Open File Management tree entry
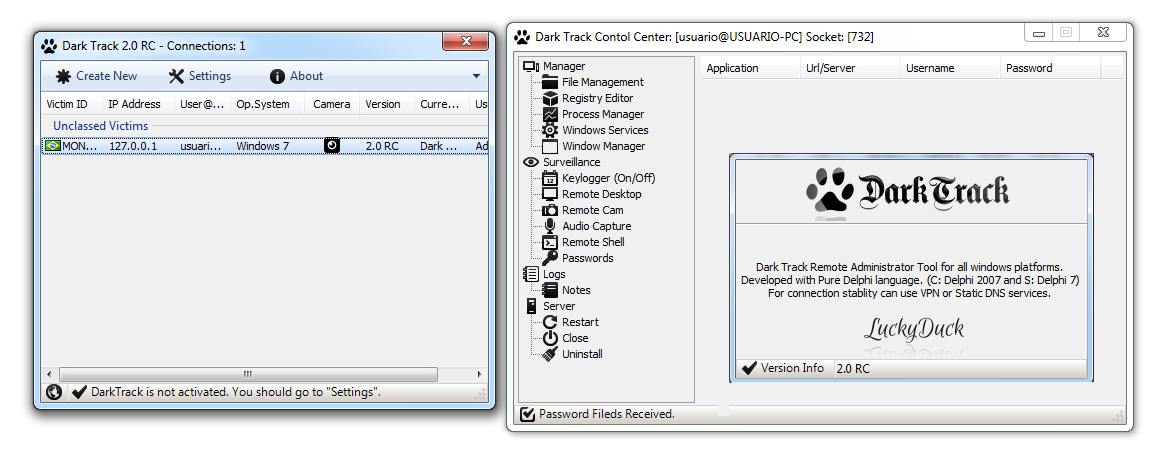 coord(602,82)
